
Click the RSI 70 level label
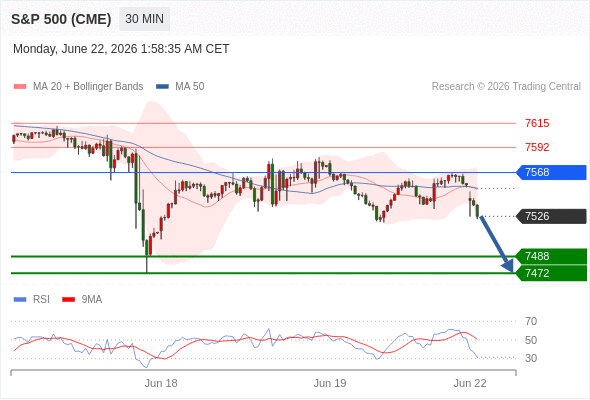(x=531, y=321)
